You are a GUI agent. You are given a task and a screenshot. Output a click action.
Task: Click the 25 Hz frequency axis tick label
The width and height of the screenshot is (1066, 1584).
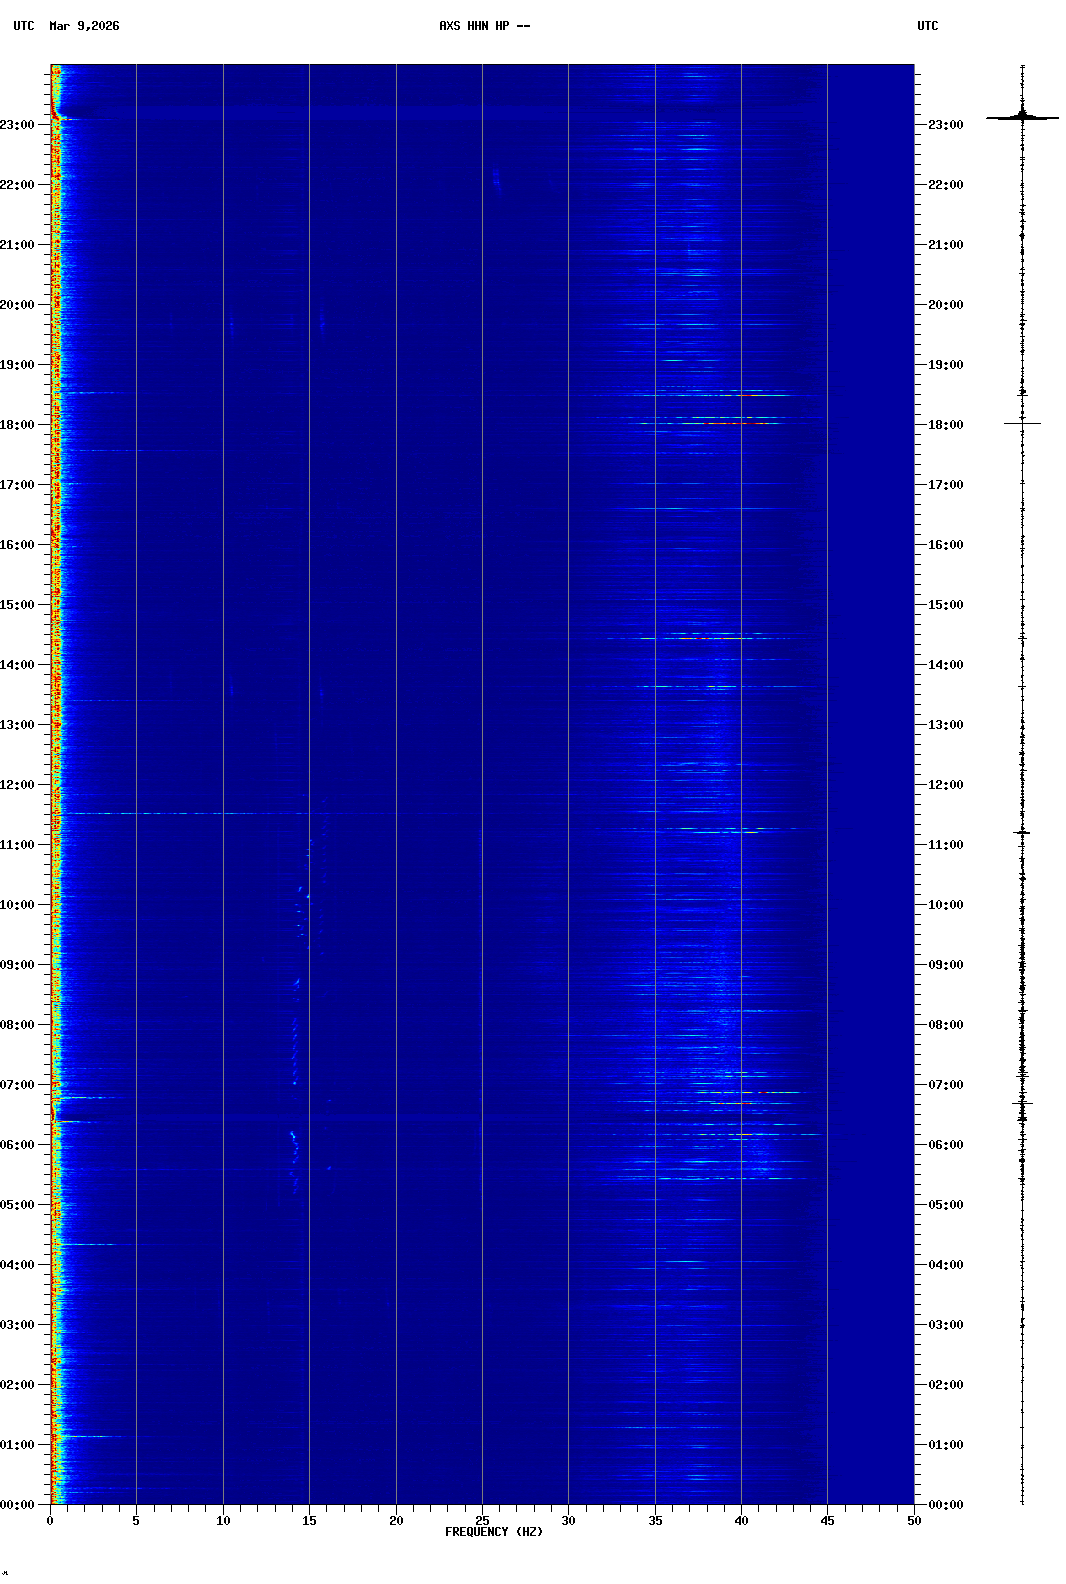click(482, 1521)
